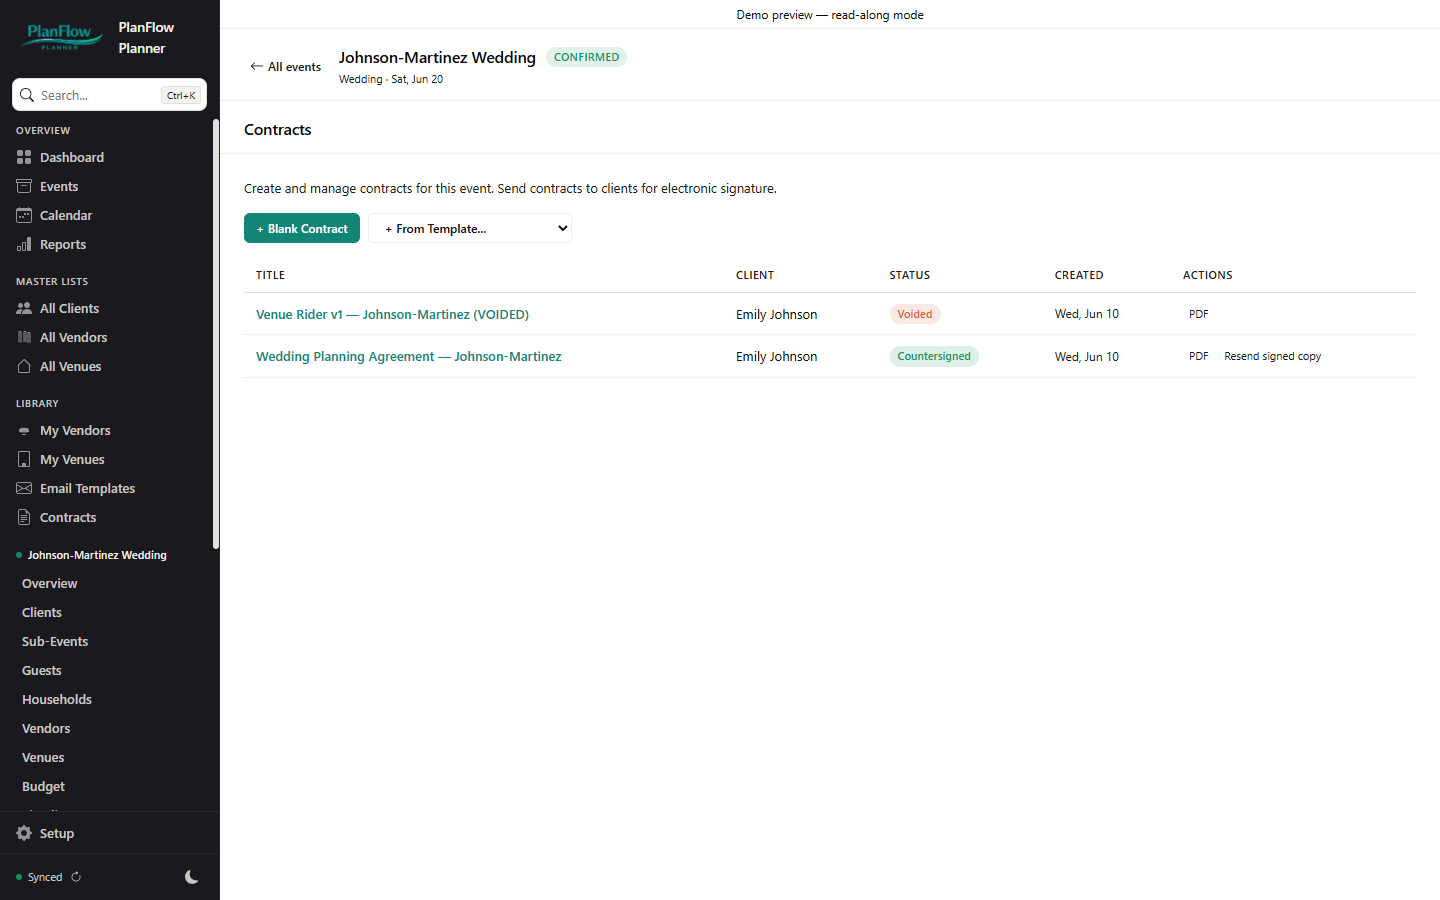Go to All Vendors
This screenshot has width=1440, height=900.
click(73, 337)
